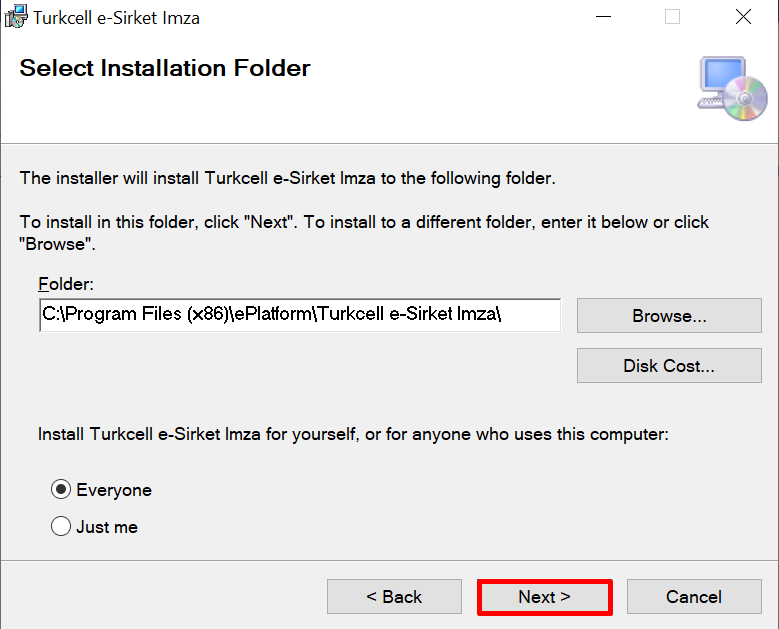Go back with the < Back button
This screenshot has height=629, width=779.
point(394,596)
